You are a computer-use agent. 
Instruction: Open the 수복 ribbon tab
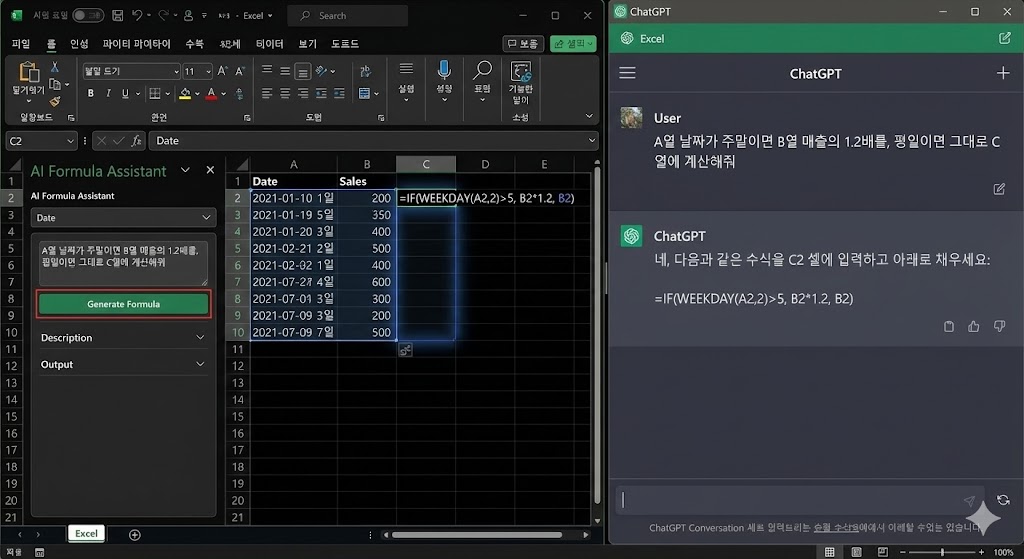[195, 44]
